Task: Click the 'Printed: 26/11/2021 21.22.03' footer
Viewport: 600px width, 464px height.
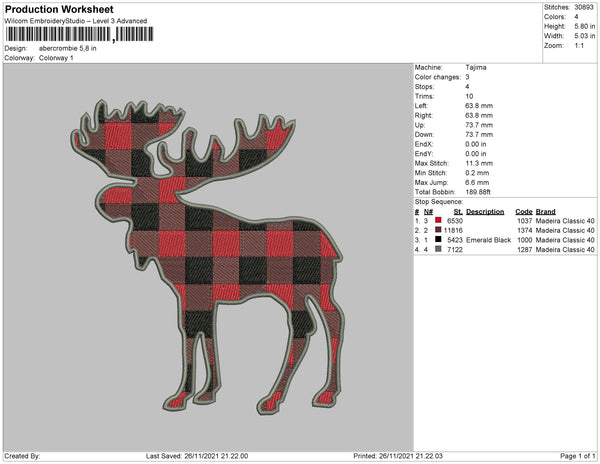Action: pyautogui.click(x=398, y=456)
